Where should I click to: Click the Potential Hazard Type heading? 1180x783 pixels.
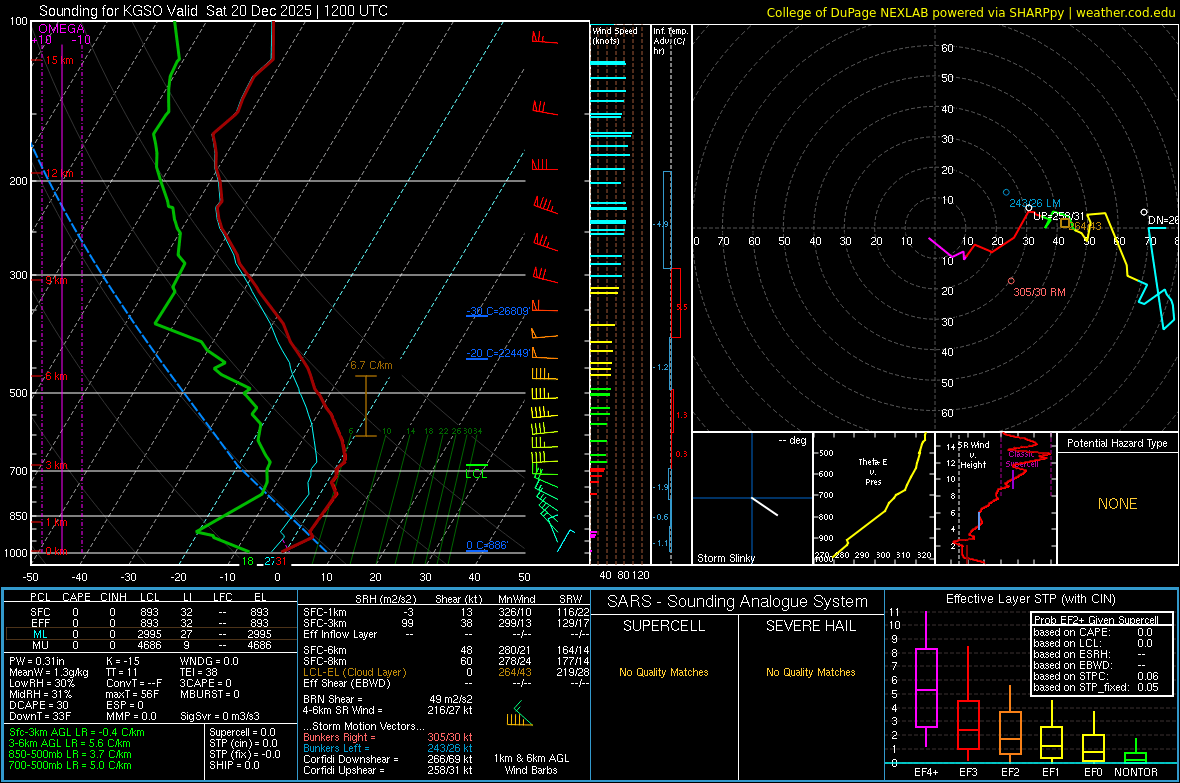coord(1117,443)
